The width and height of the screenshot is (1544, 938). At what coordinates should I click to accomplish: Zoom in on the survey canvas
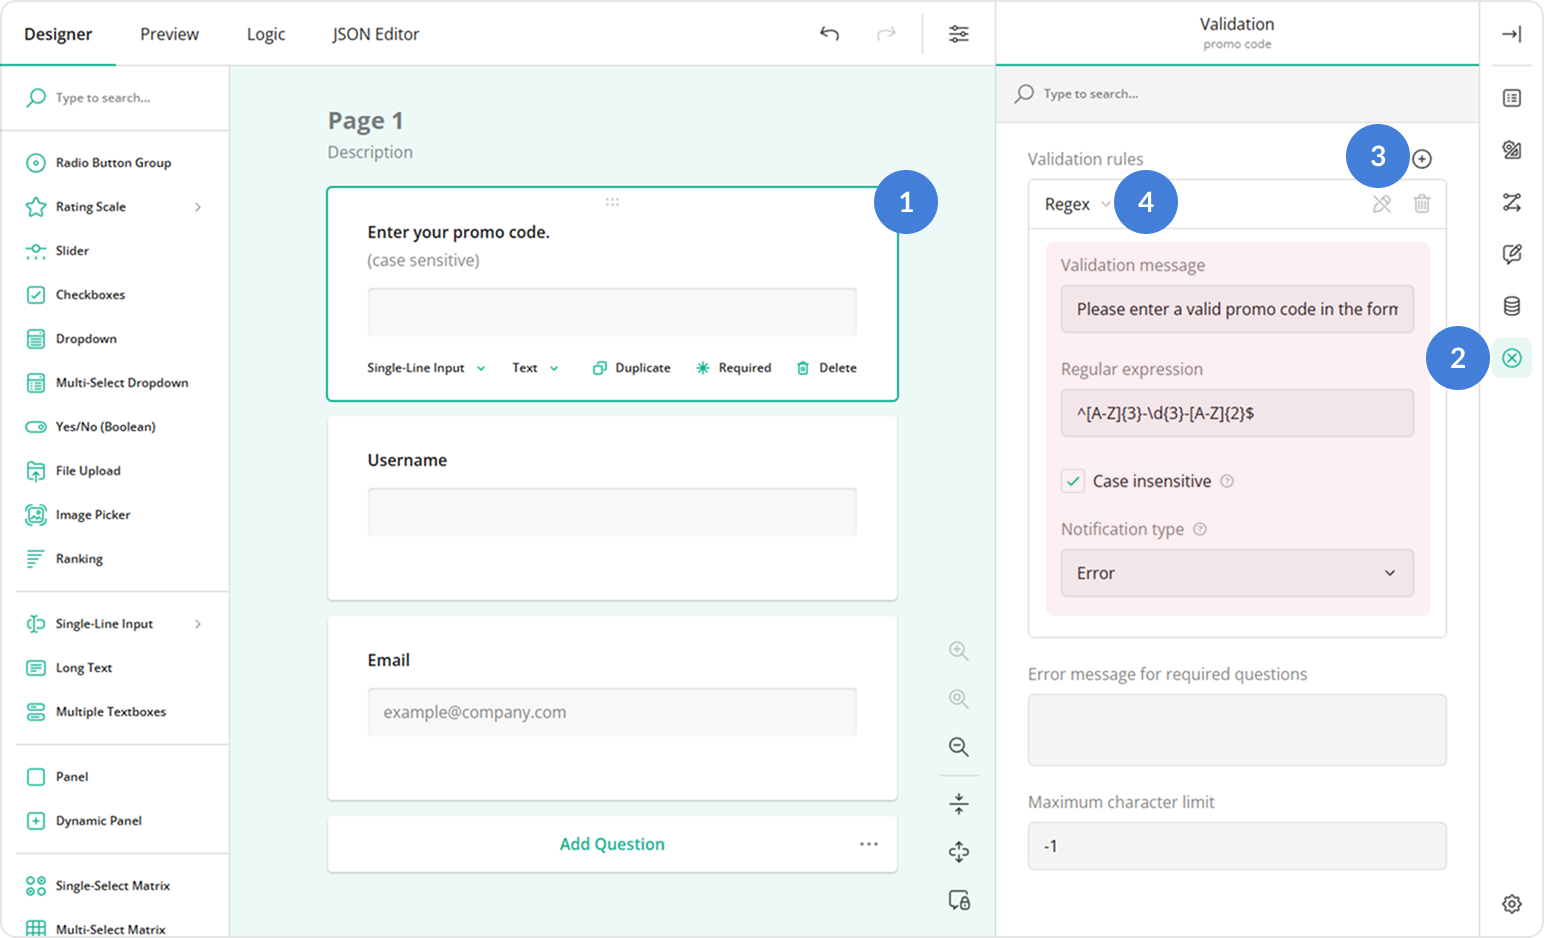click(958, 650)
